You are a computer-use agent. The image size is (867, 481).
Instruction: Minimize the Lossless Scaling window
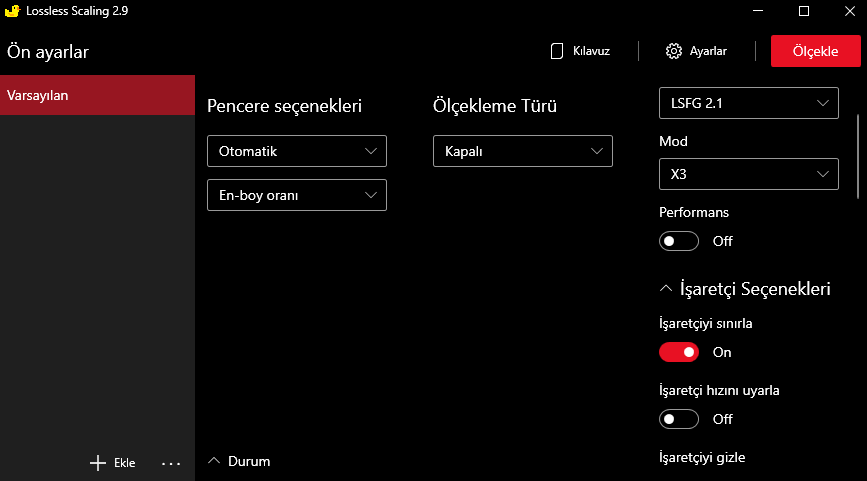point(758,11)
